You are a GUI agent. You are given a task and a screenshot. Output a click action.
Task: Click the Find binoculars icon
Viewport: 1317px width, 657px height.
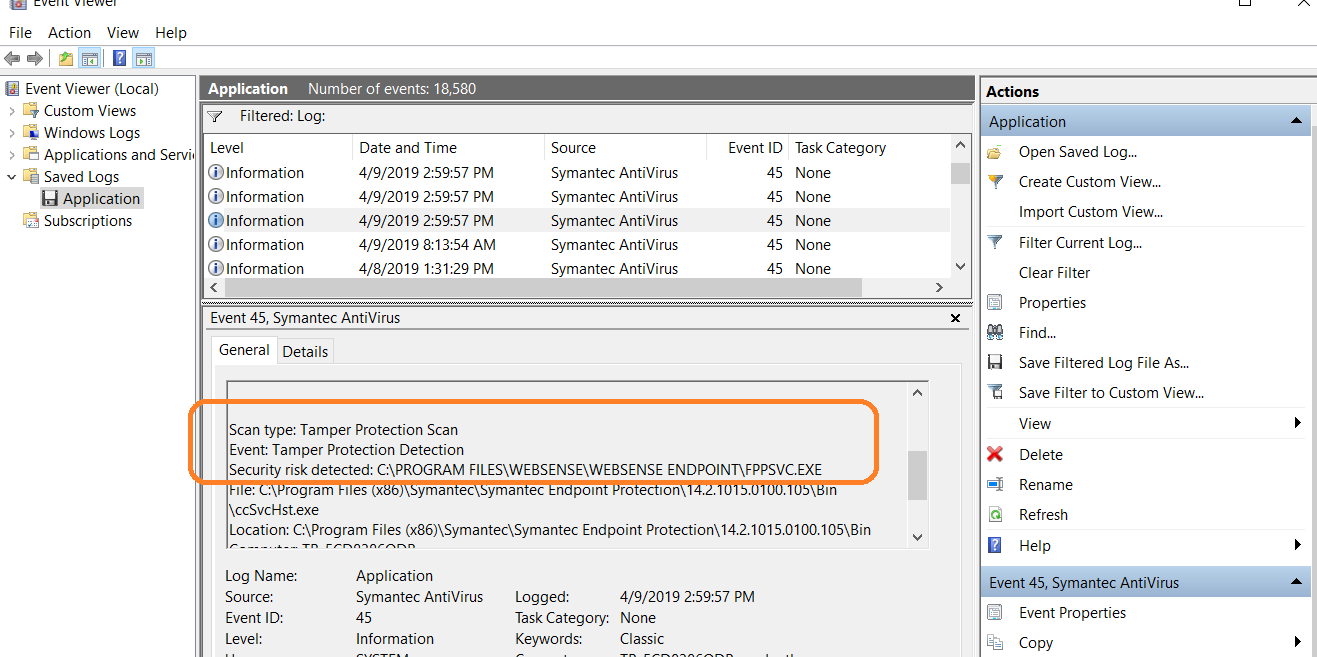[994, 331]
